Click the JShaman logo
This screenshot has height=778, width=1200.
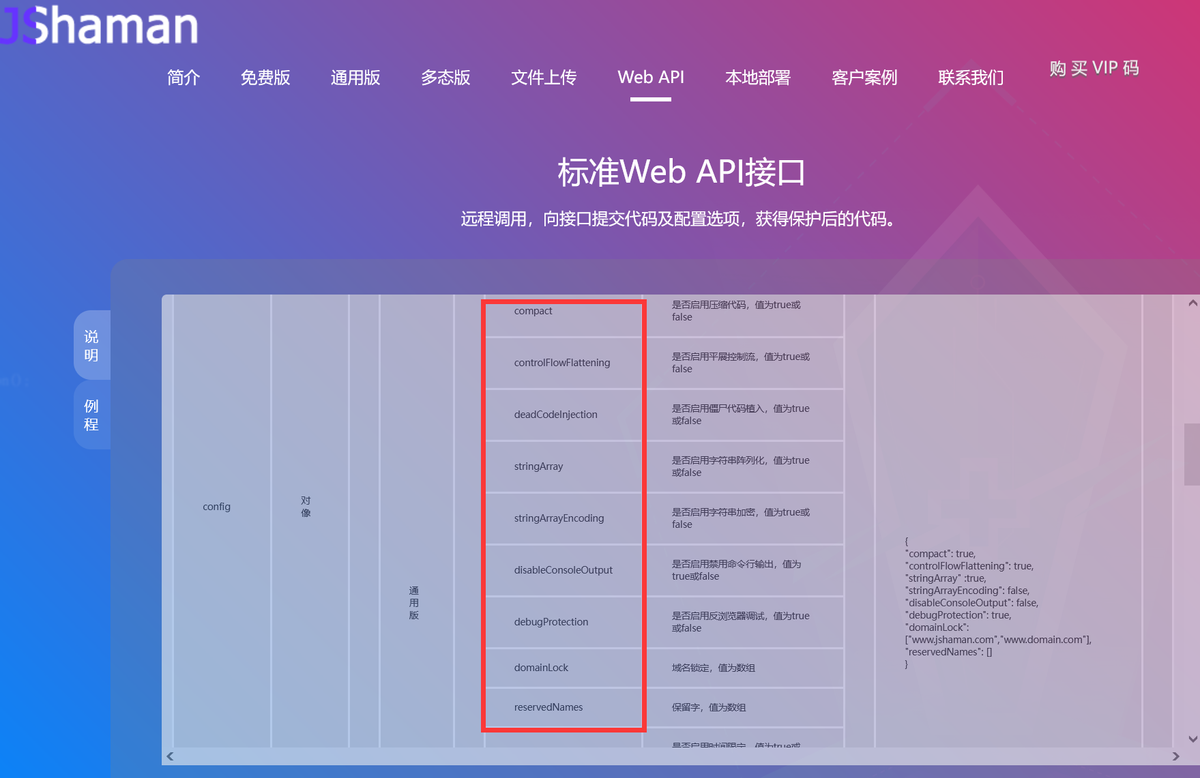pos(100,27)
